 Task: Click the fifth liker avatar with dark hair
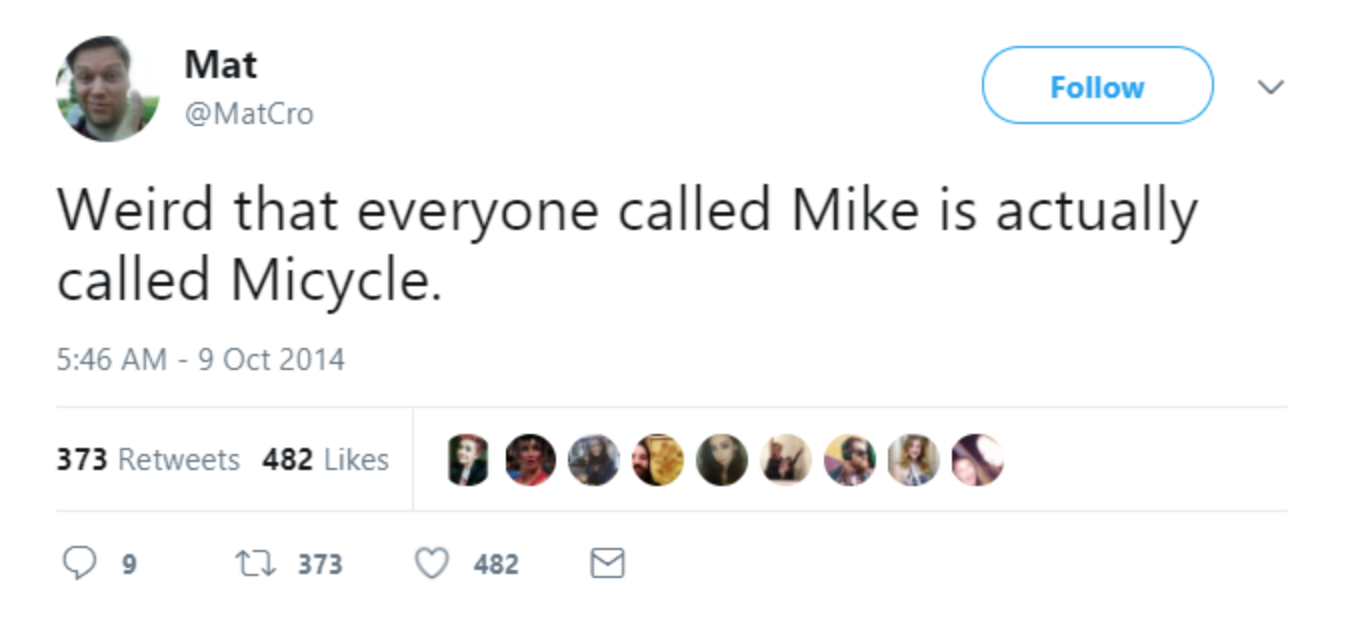pyautogui.click(x=722, y=460)
